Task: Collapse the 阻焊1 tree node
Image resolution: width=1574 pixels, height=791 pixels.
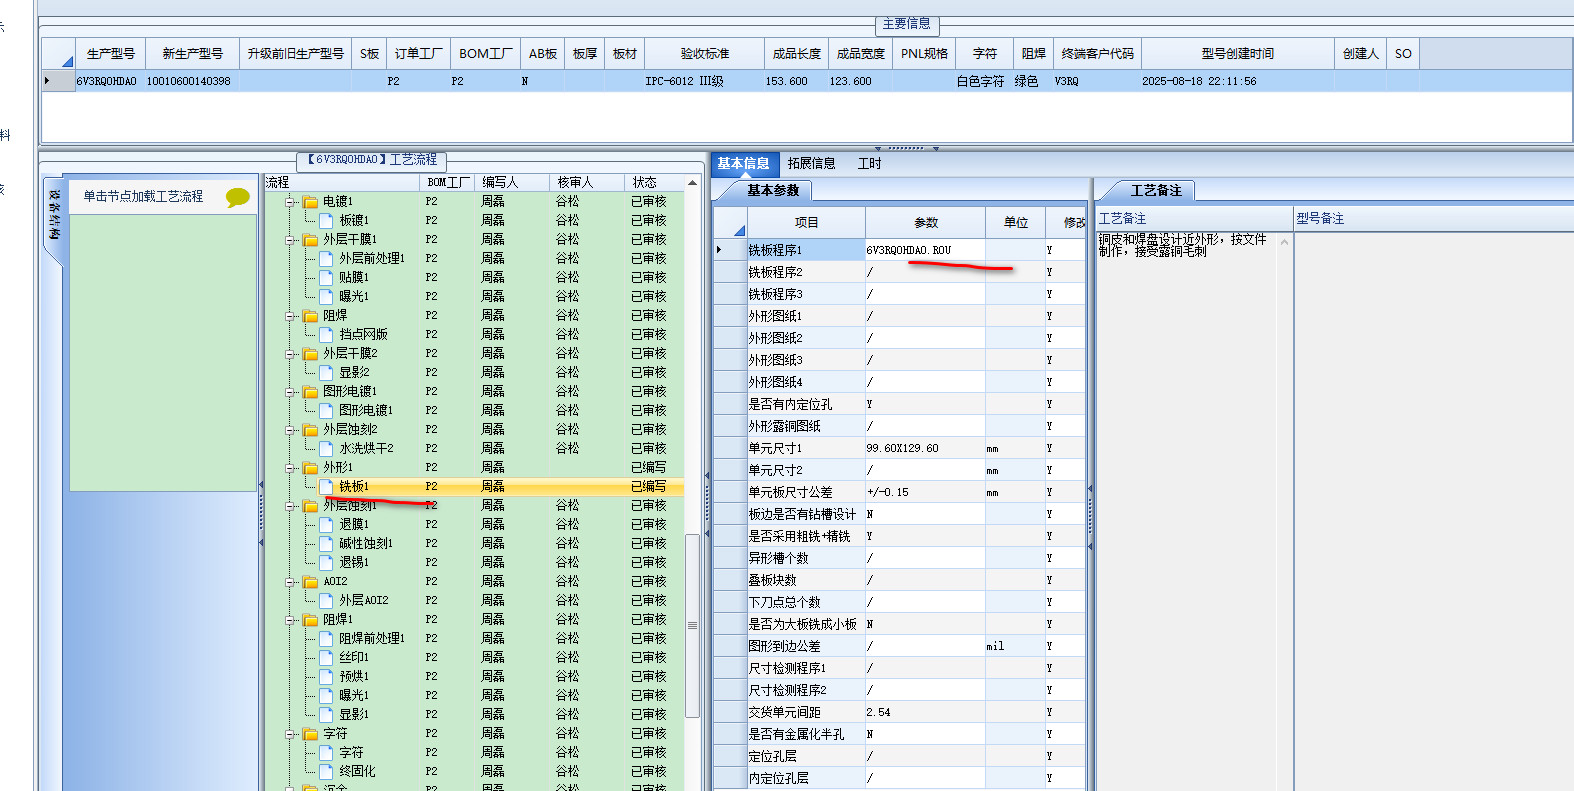Action: pos(290,620)
